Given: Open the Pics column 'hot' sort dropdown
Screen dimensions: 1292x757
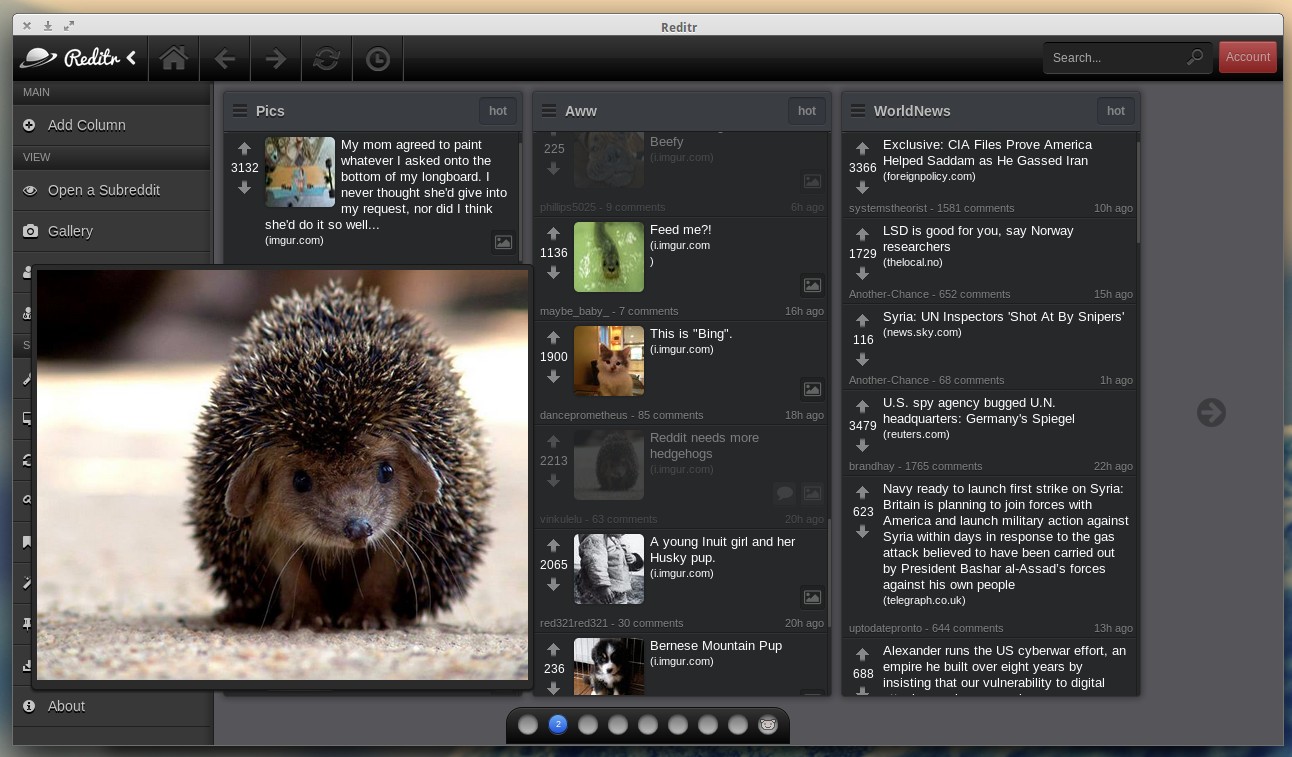Looking at the screenshot, I should [498, 111].
